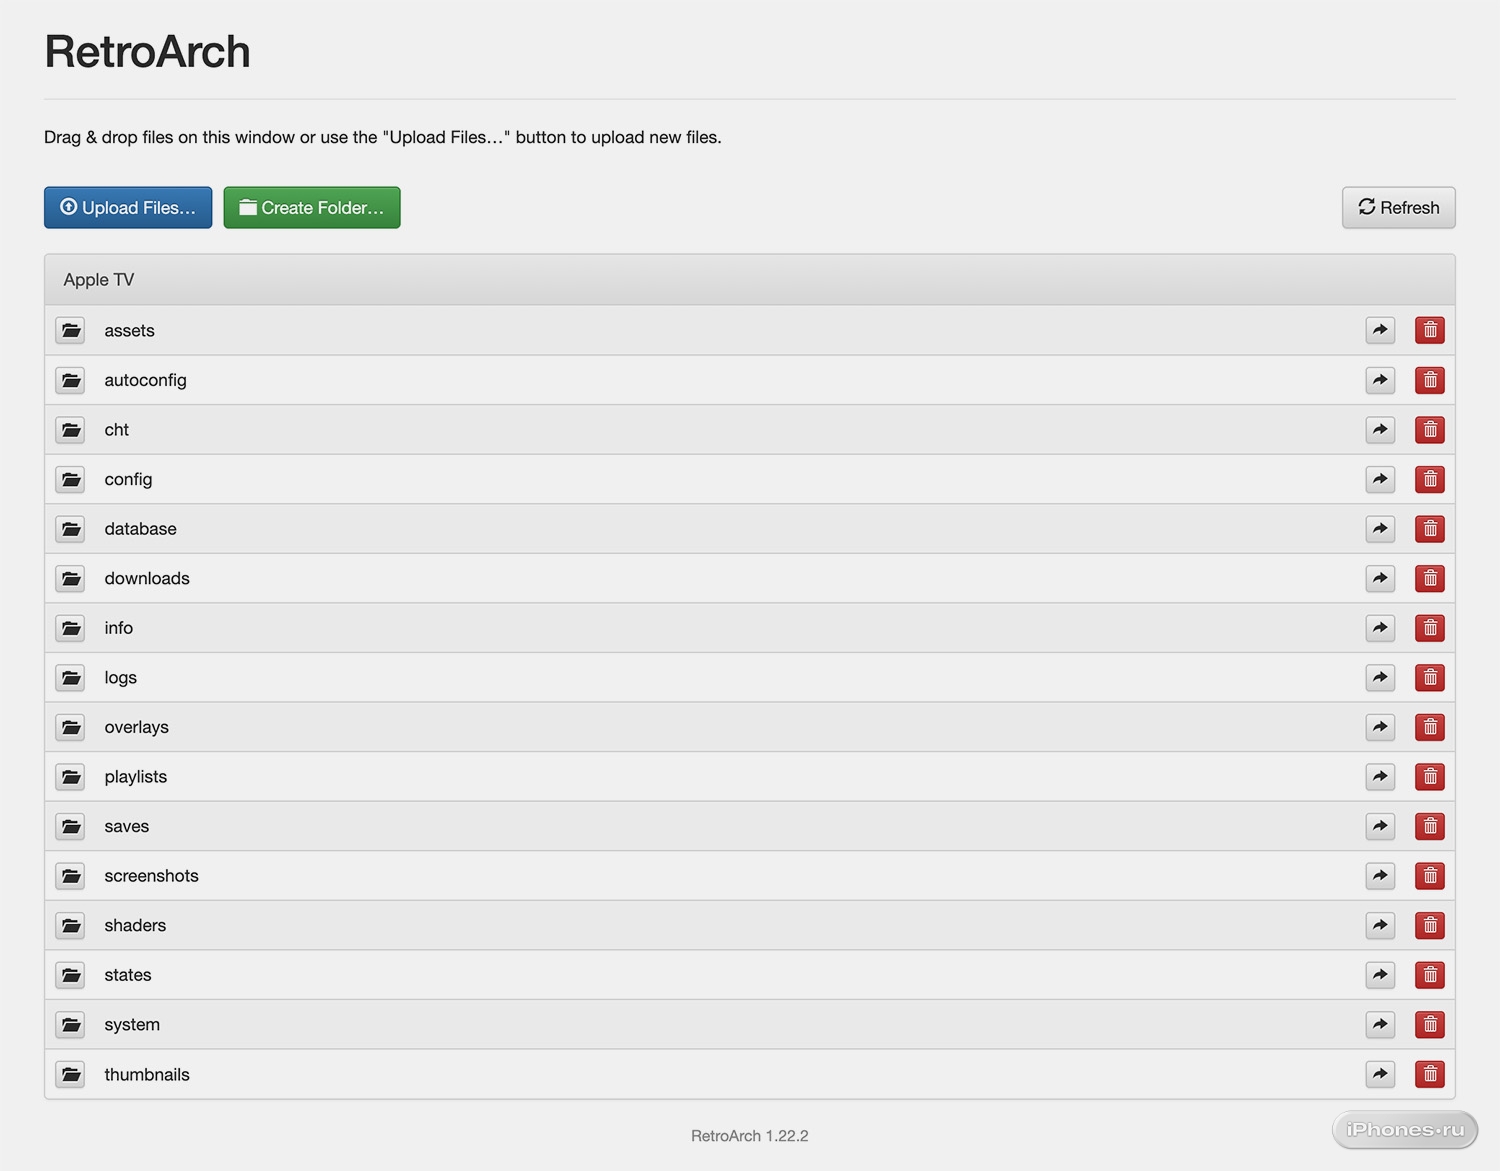Click the trash icon for assets folder
This screenshot has width=1500, height=1171.
click(1429, 330)
